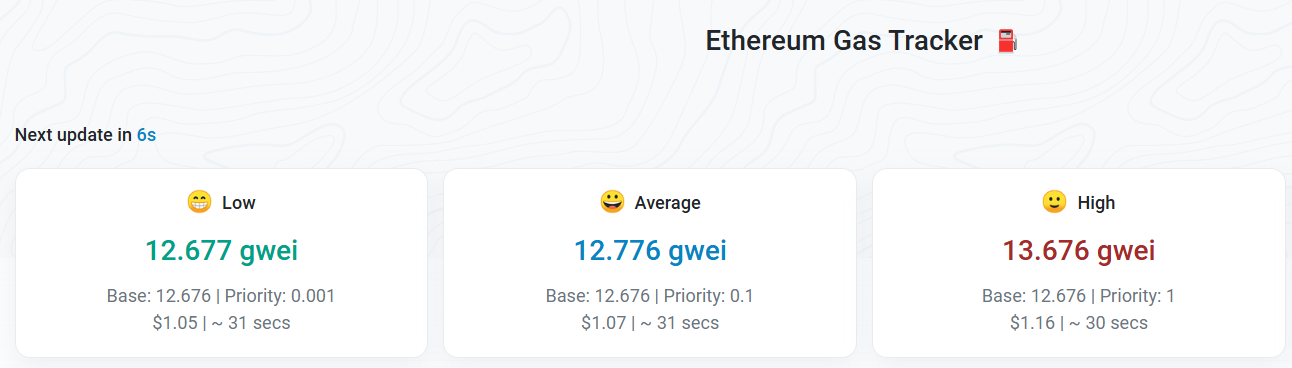Select the Ethereum Gas Tracker heading
Image resolution: width=1292 pixels, height=368 pixels.
point(844,41)
